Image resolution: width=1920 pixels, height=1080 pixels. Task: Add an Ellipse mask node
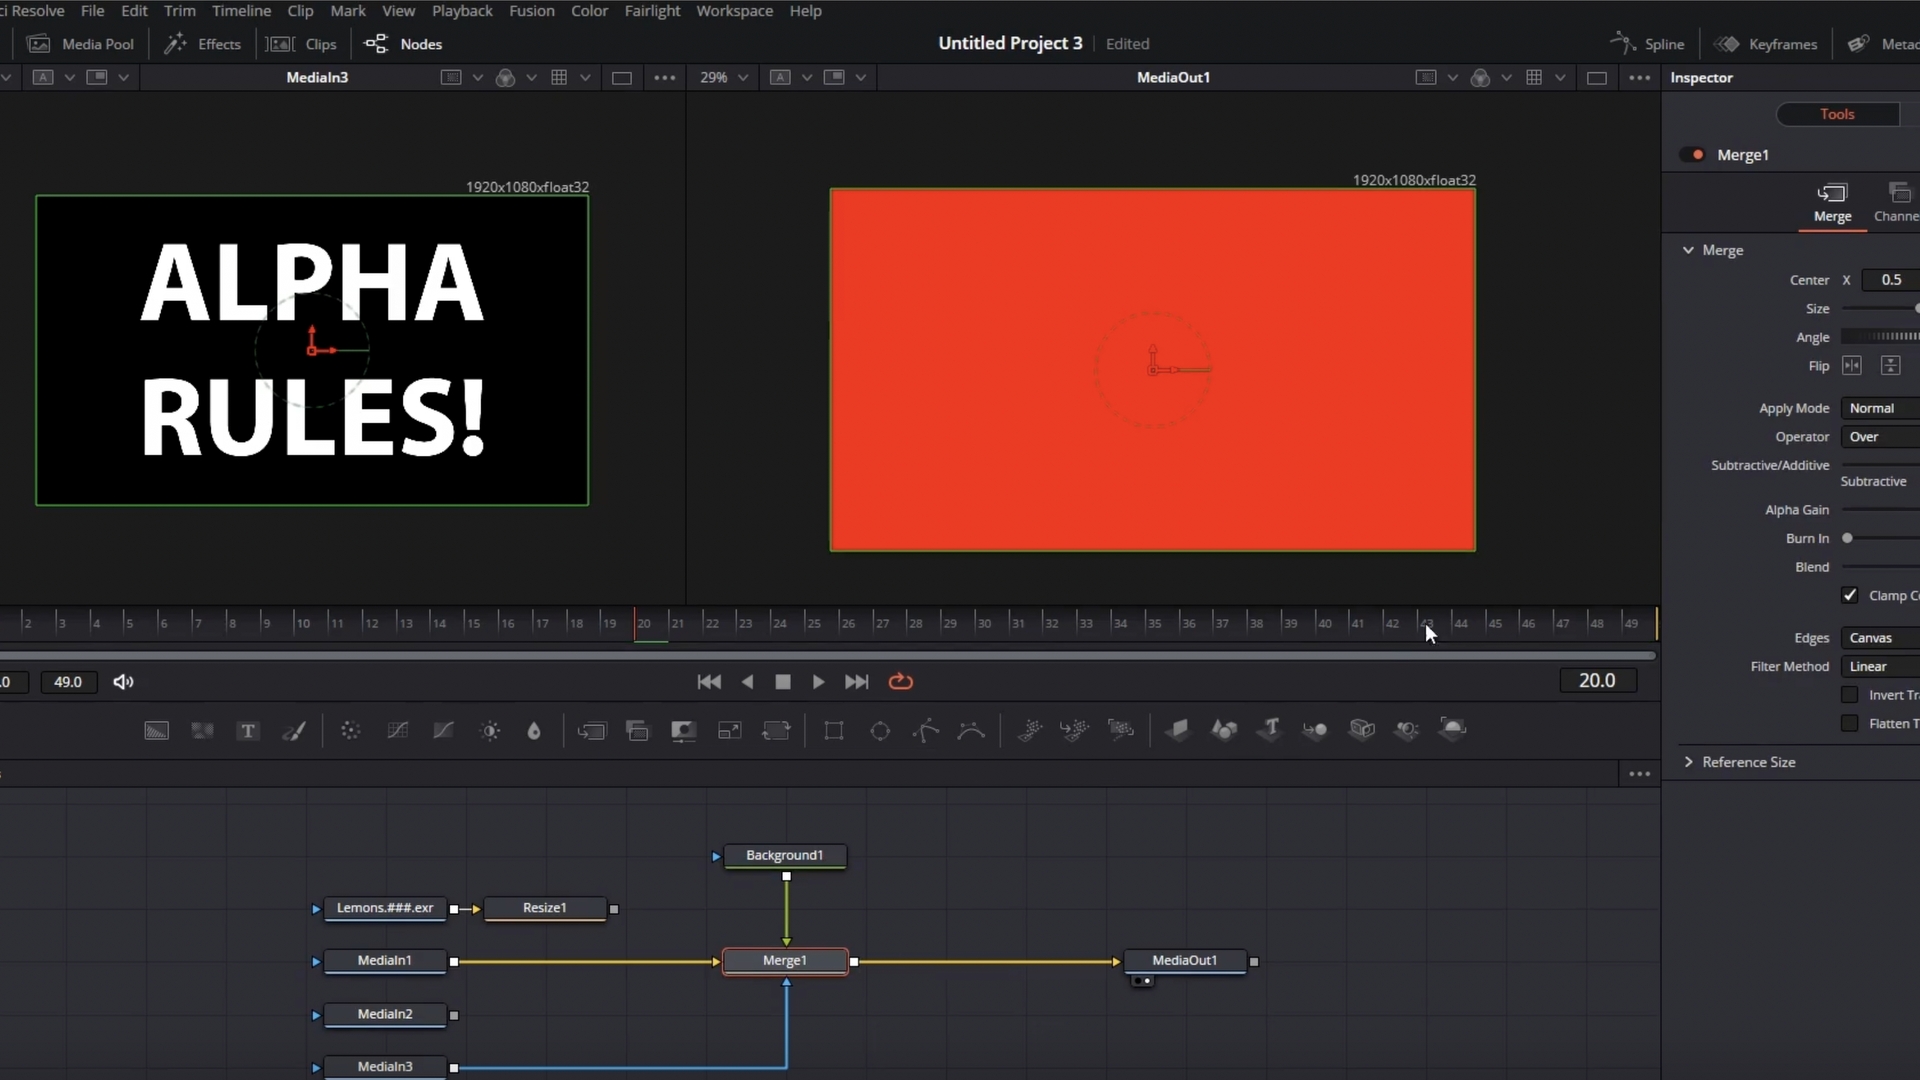coord(880,731)
